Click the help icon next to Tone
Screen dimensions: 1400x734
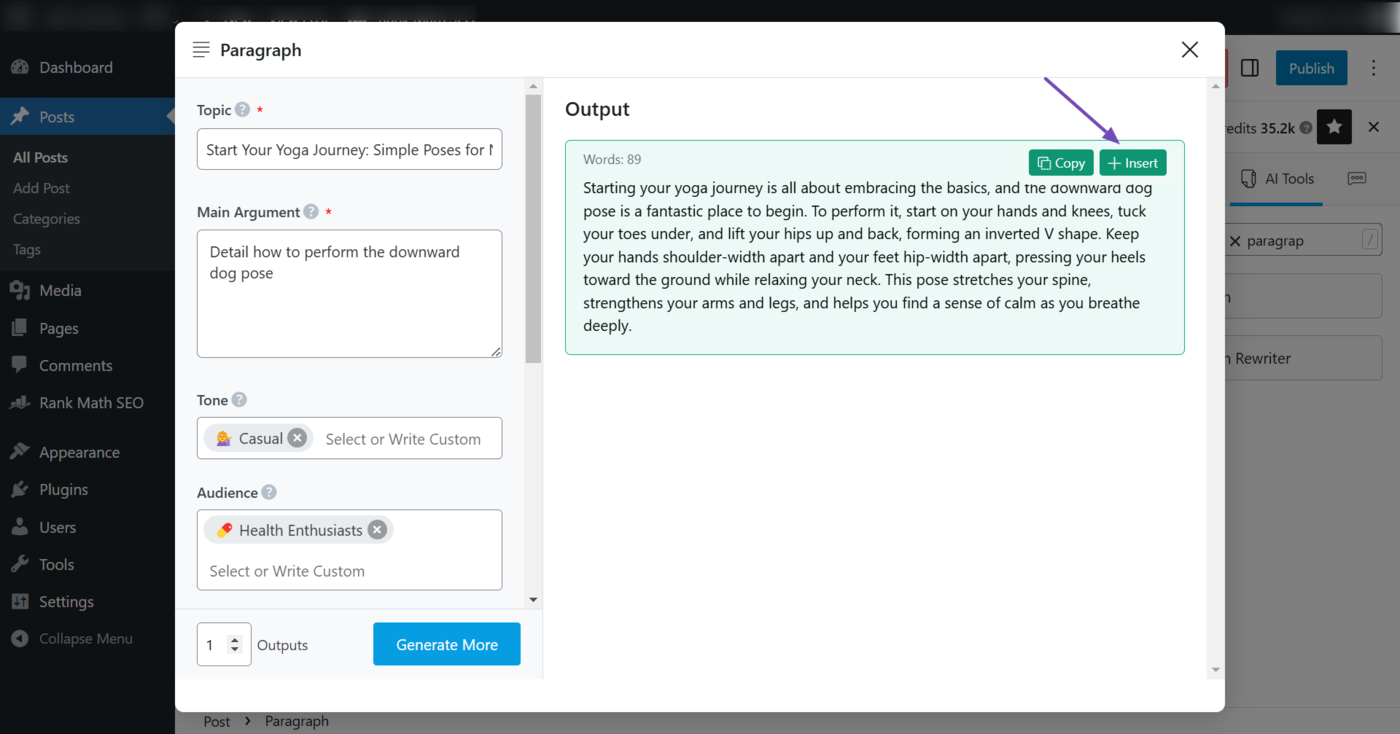click(x=240, y=400)
